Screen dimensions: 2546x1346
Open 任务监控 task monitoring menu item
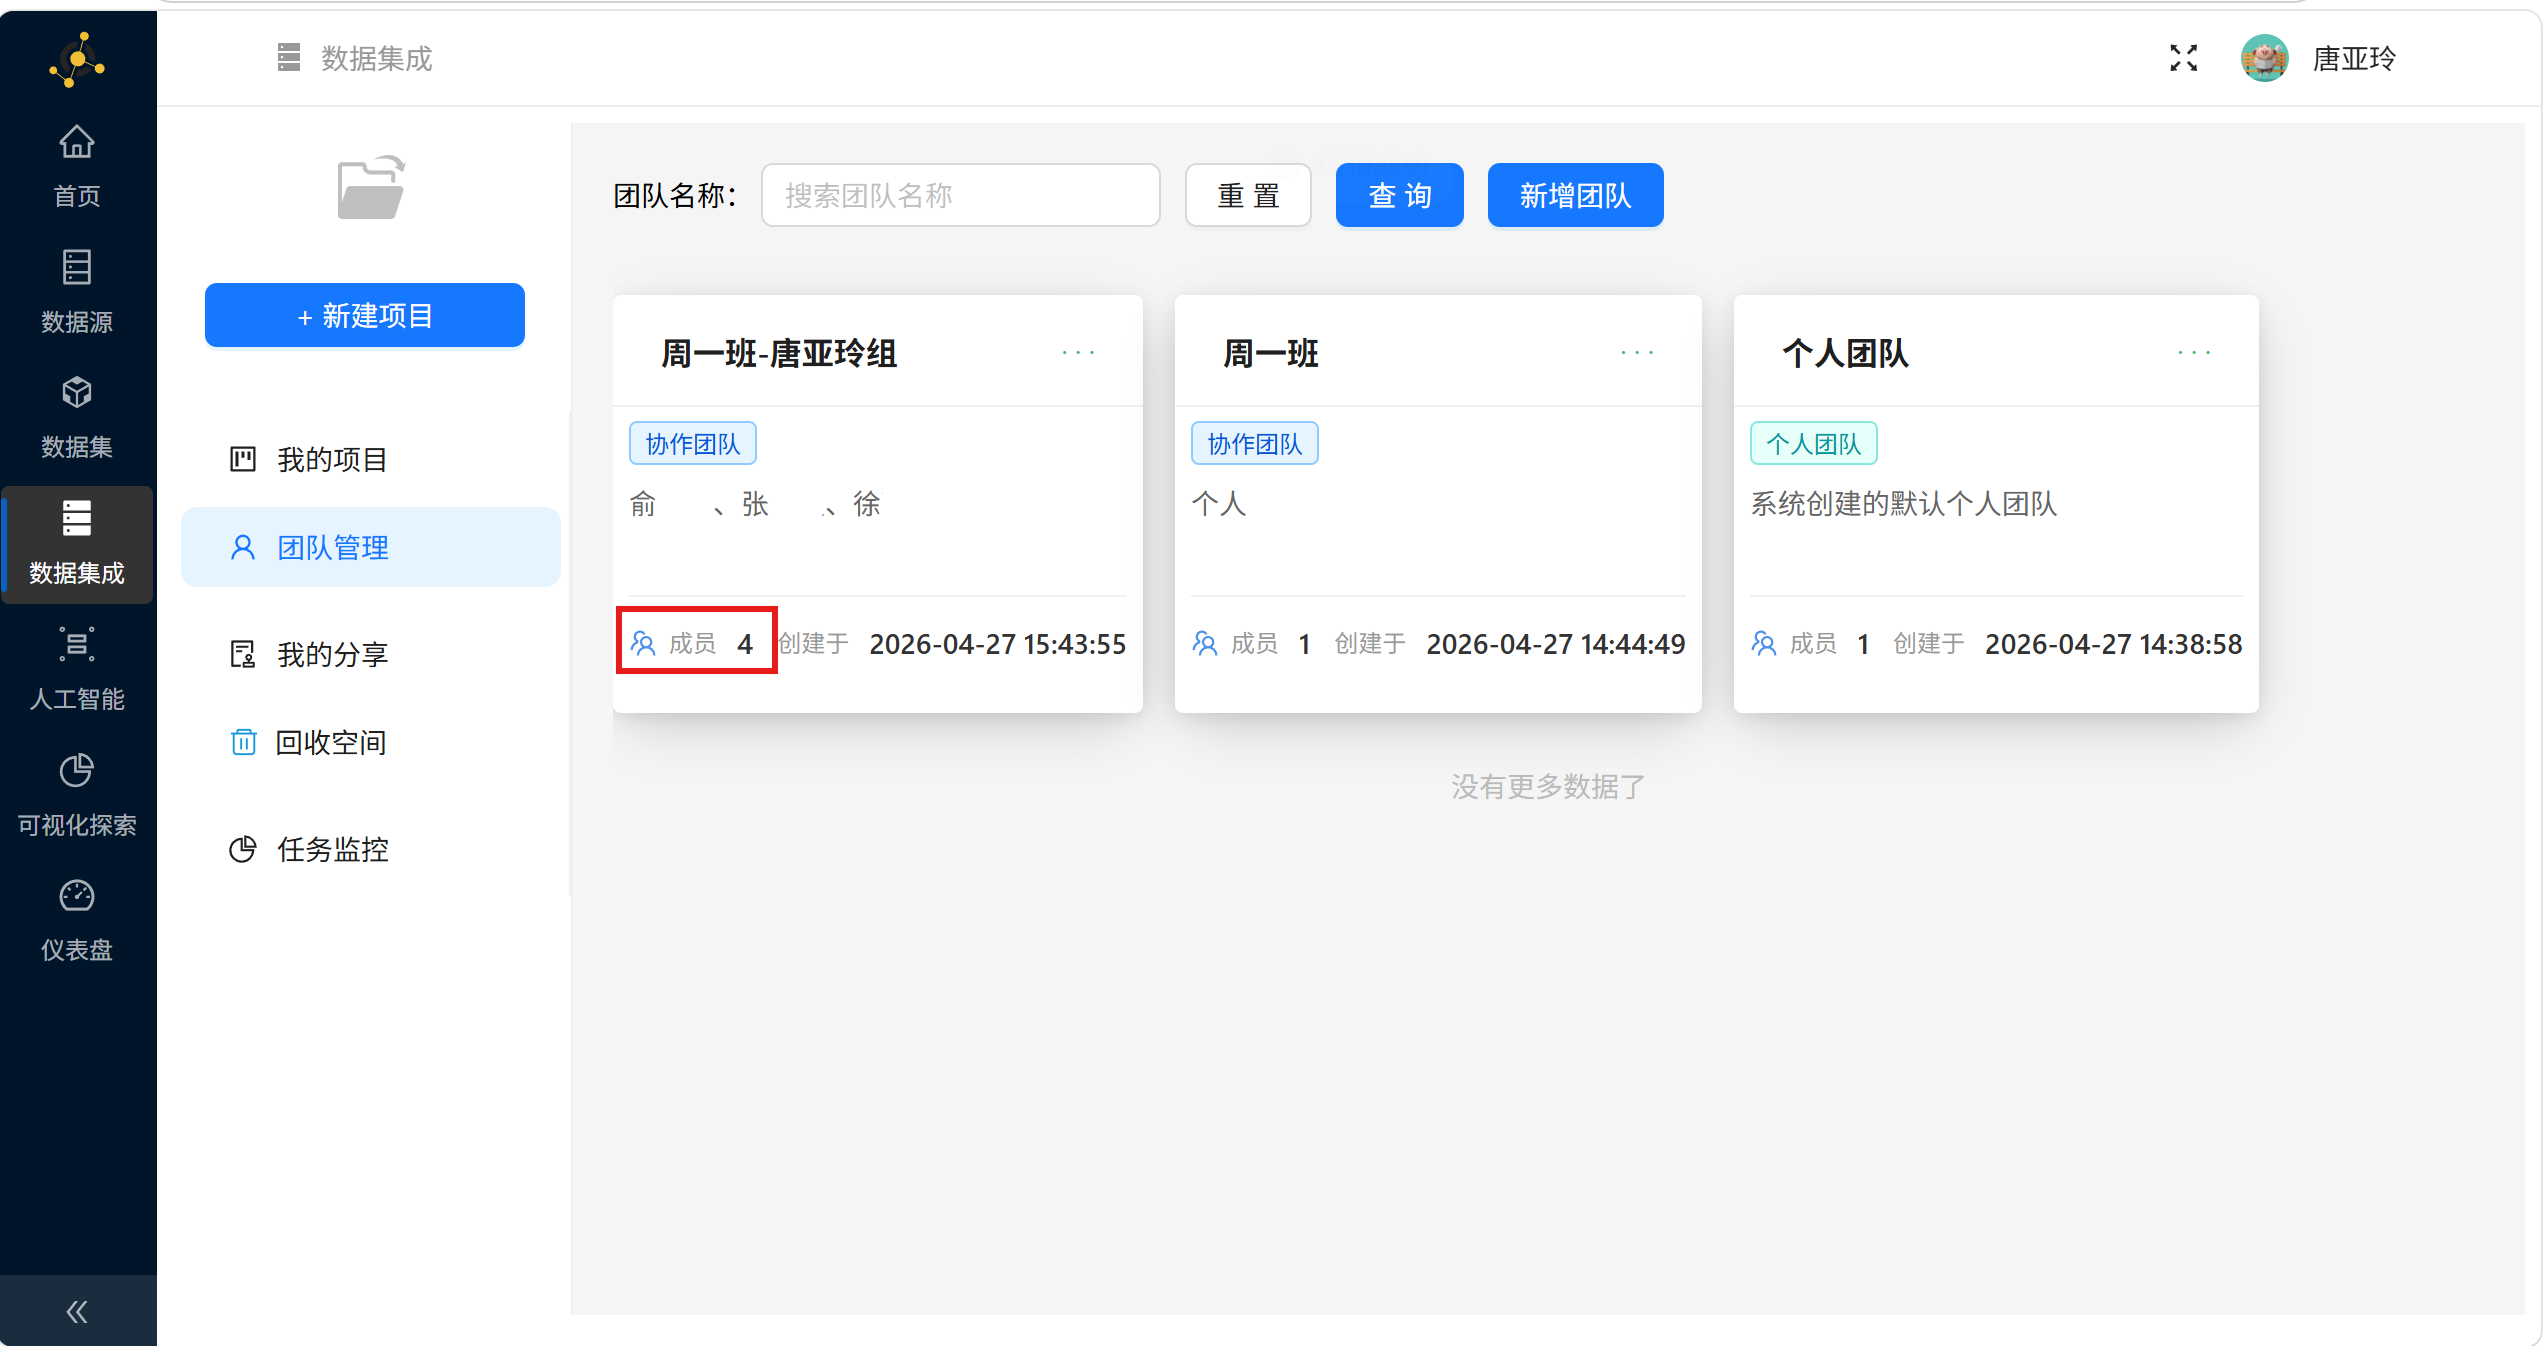click(x=332, y=850)
